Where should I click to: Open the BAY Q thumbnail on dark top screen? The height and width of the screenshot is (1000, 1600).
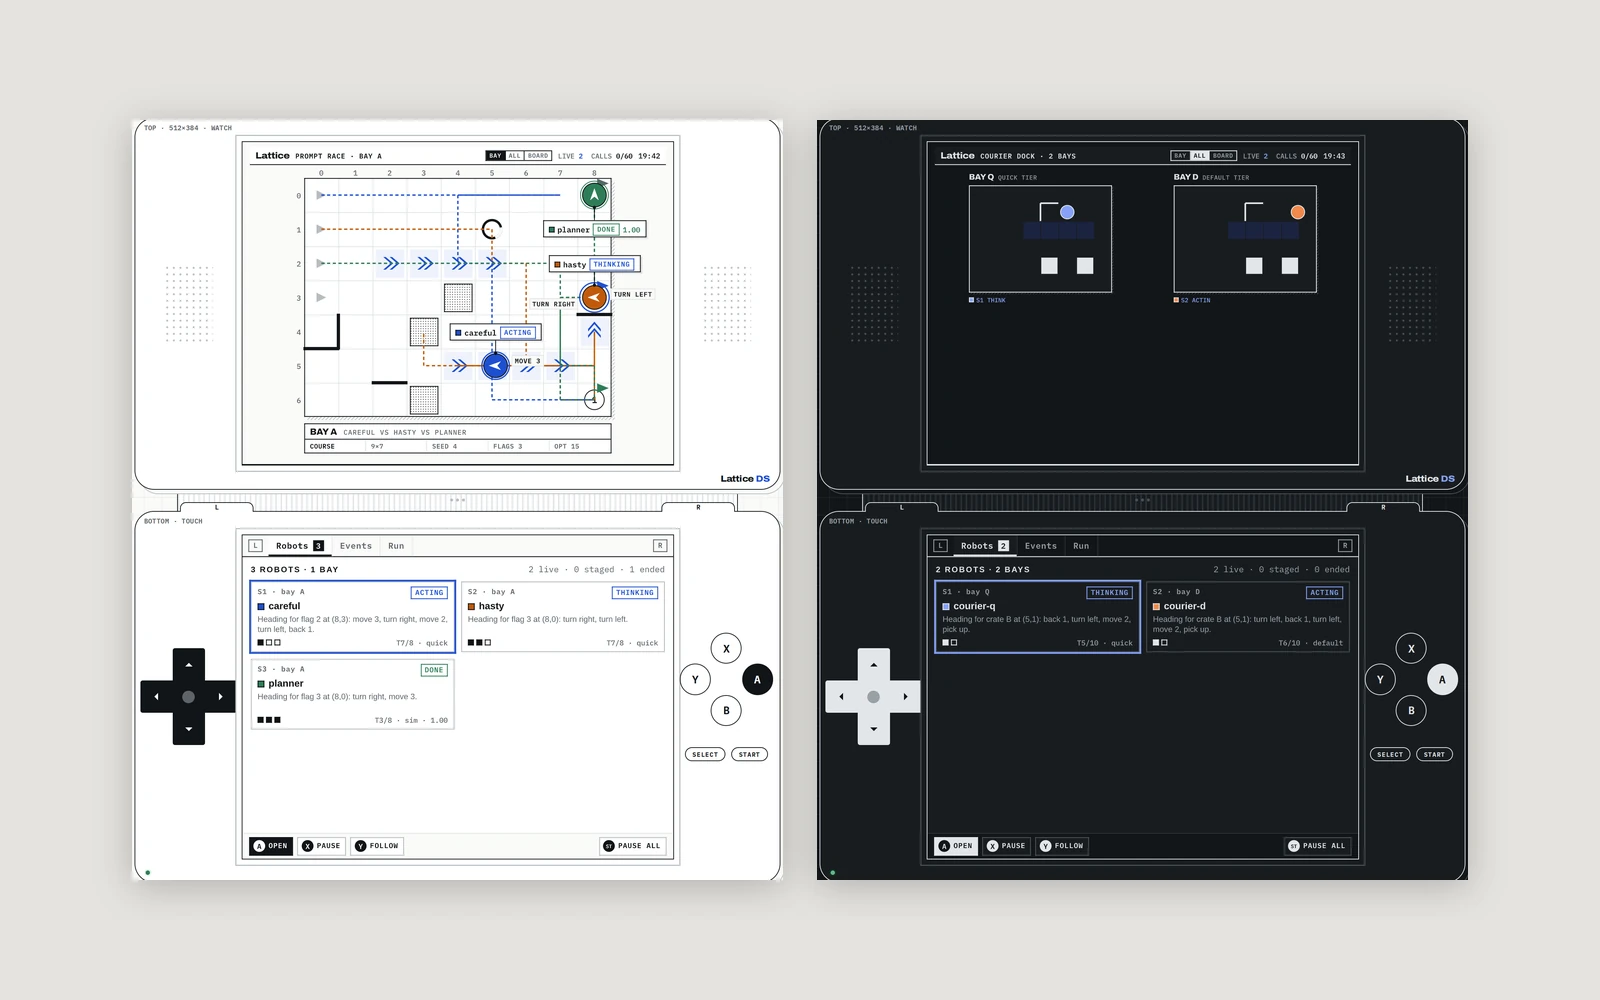click(1040, 239)
